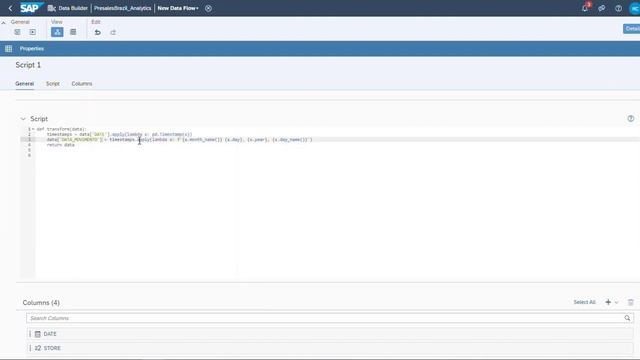This screenshot has height=360, width=640.
Task: Collapse the Script section chevron
Action: [23, 119]
